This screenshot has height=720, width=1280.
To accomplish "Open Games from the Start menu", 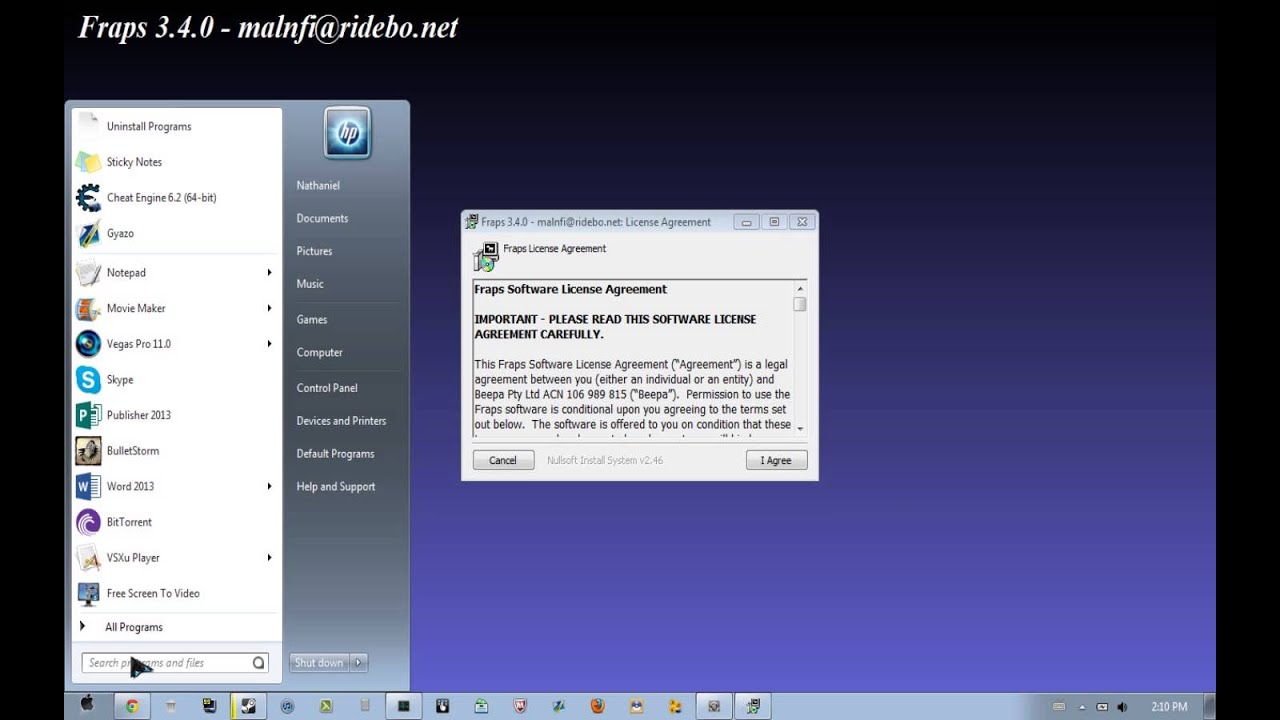I will coord(312,320).
